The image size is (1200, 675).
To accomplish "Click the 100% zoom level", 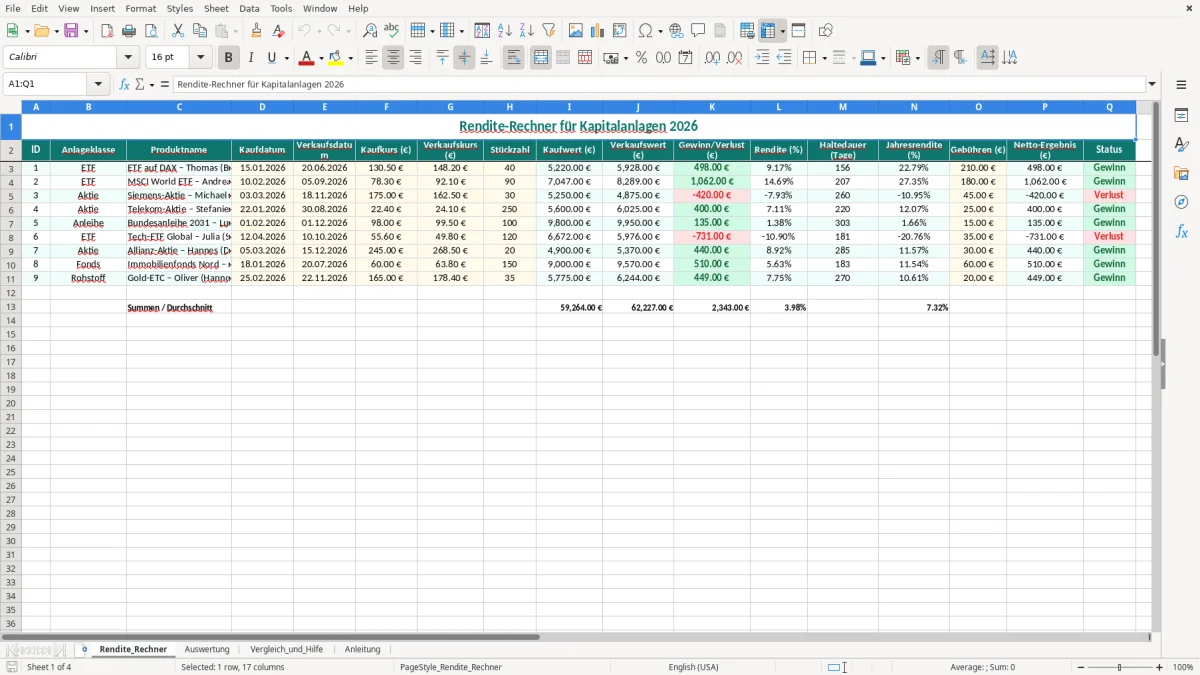I will tap(1183, 667).
